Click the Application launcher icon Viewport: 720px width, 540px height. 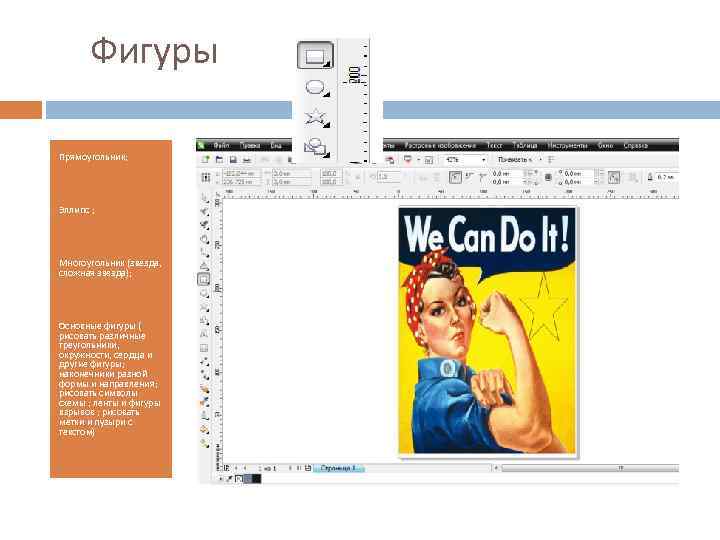point(407,159)
